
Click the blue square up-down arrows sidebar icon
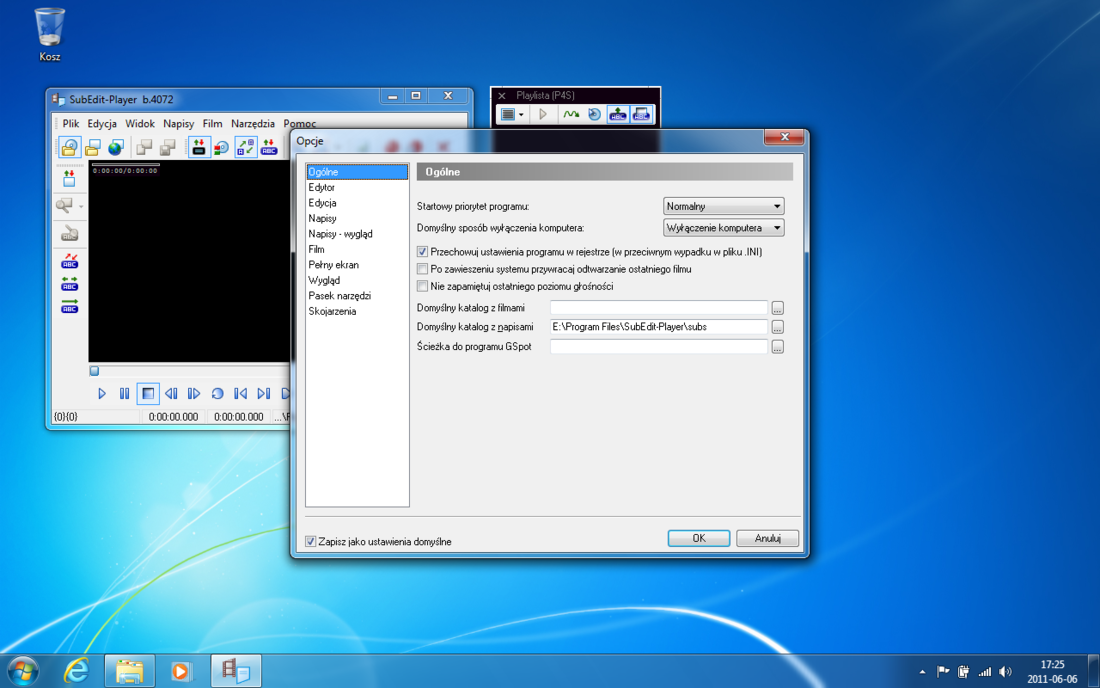tap(69, 178)
